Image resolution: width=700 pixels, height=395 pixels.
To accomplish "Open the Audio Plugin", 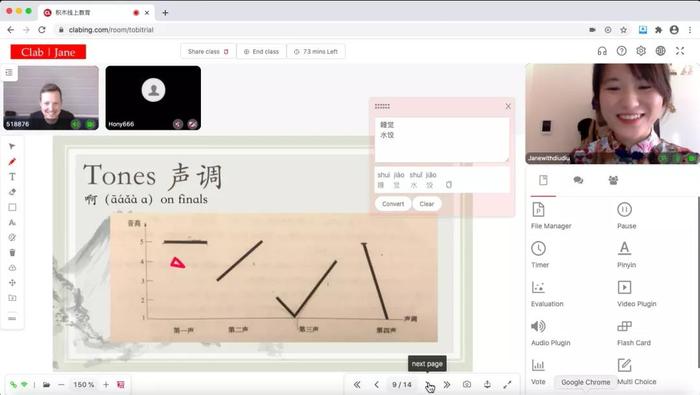I will [x=550, y=332].
